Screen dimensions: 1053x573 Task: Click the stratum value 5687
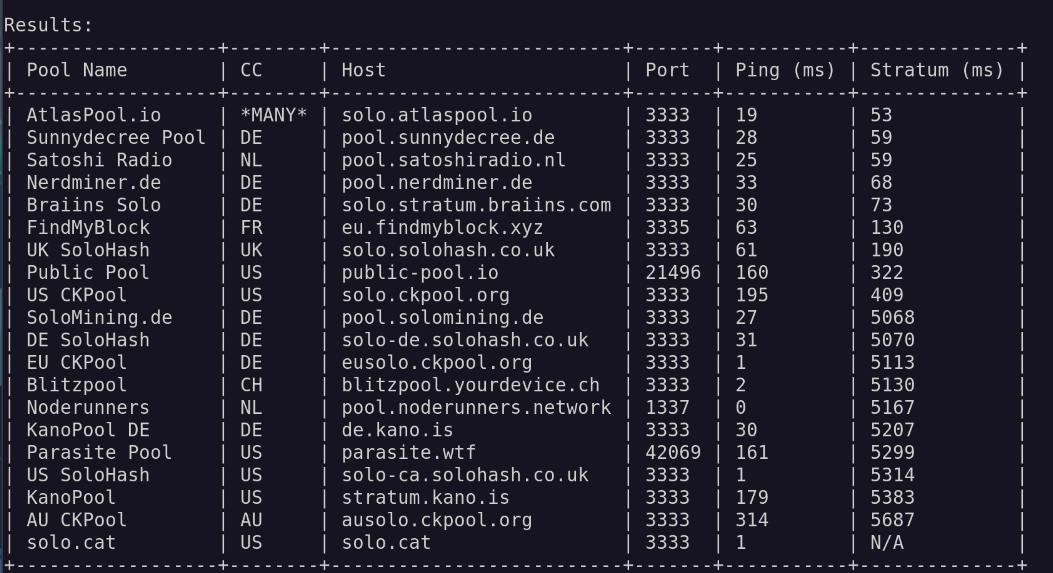click(x=892, y=520)
